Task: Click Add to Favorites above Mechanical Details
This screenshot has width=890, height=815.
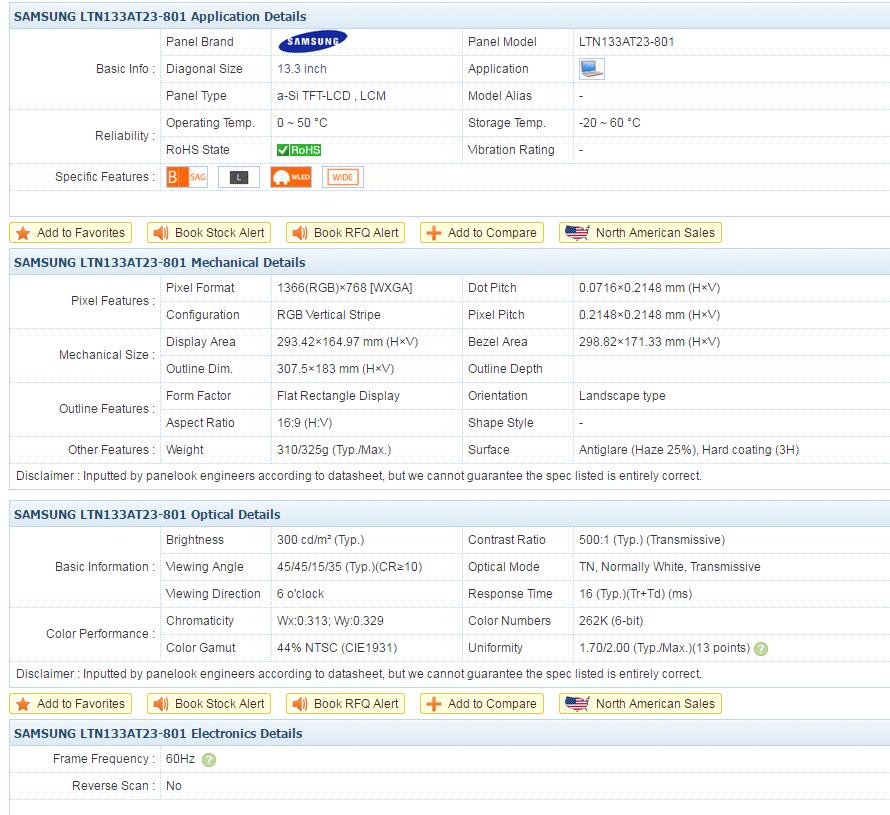Action: [x=70, y=233]
